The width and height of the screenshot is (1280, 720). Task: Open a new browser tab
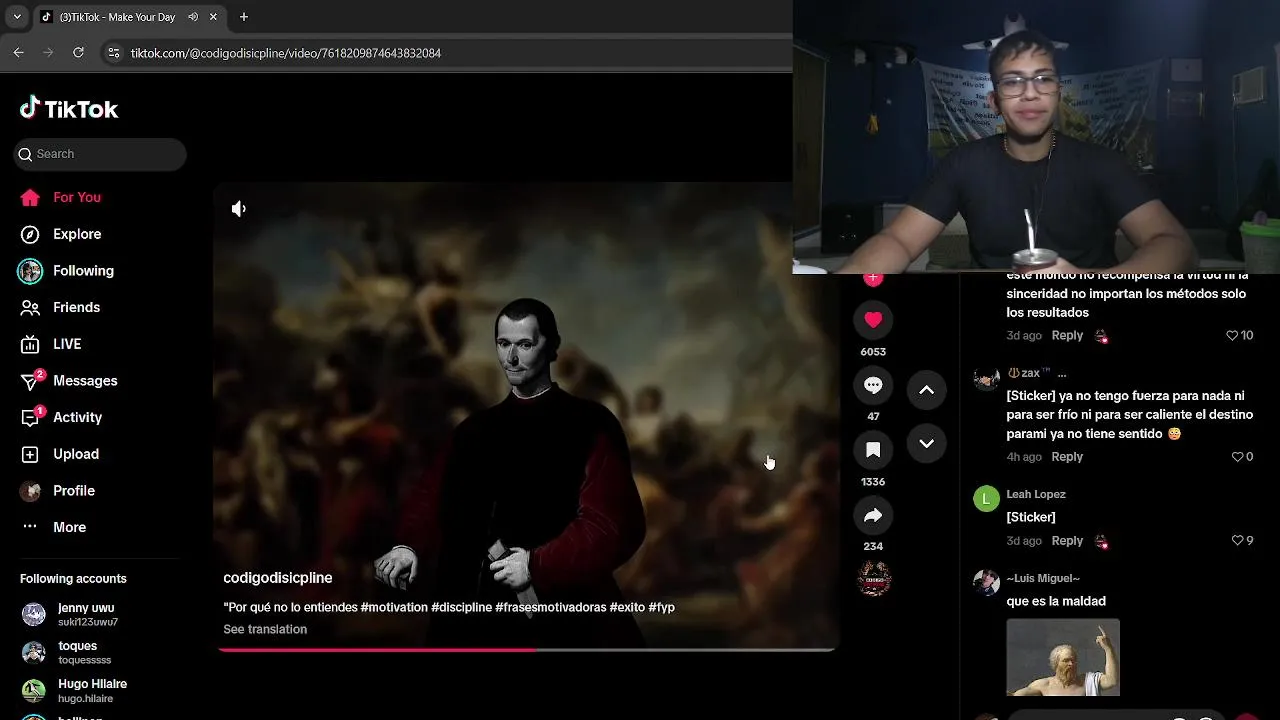[244, 17]
